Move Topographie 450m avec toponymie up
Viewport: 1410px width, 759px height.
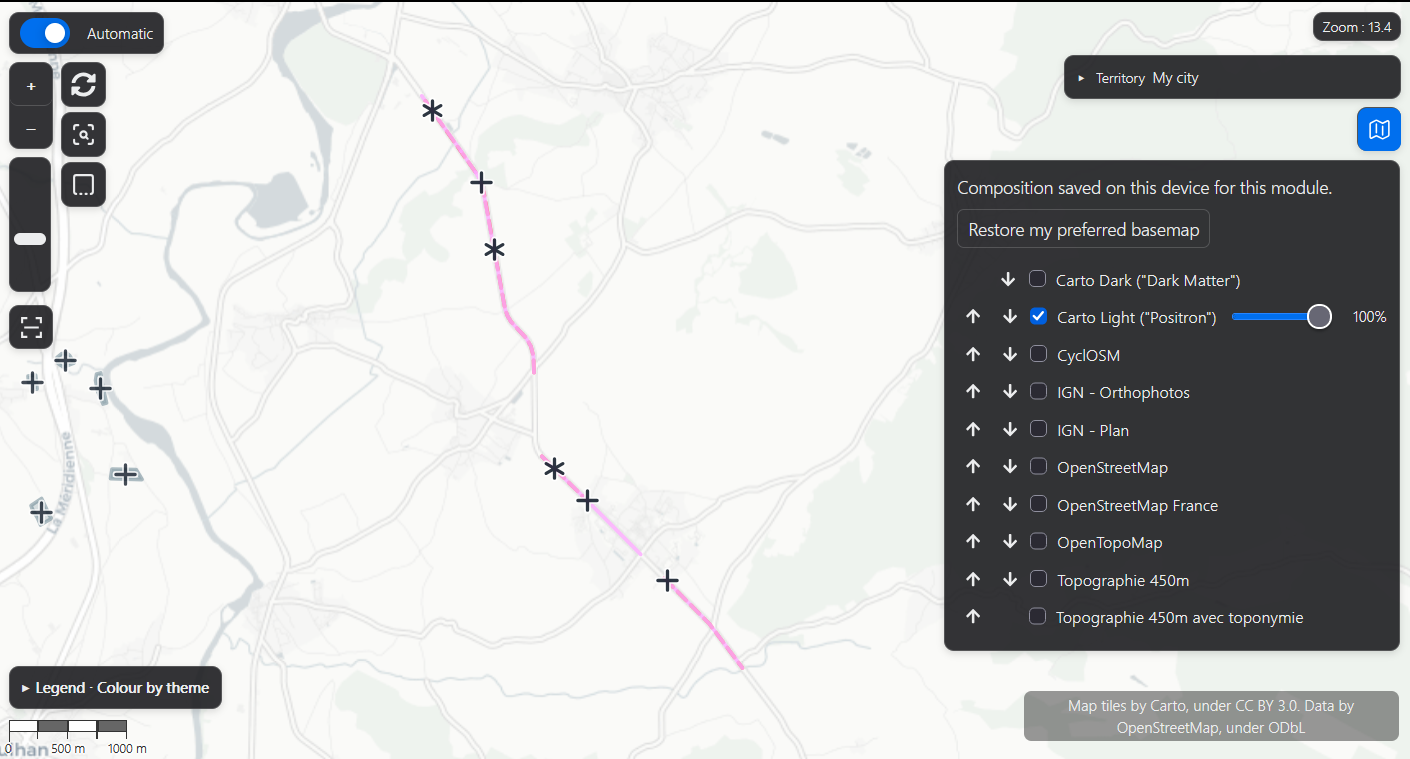pyautogui.click(x=973, y=617)
